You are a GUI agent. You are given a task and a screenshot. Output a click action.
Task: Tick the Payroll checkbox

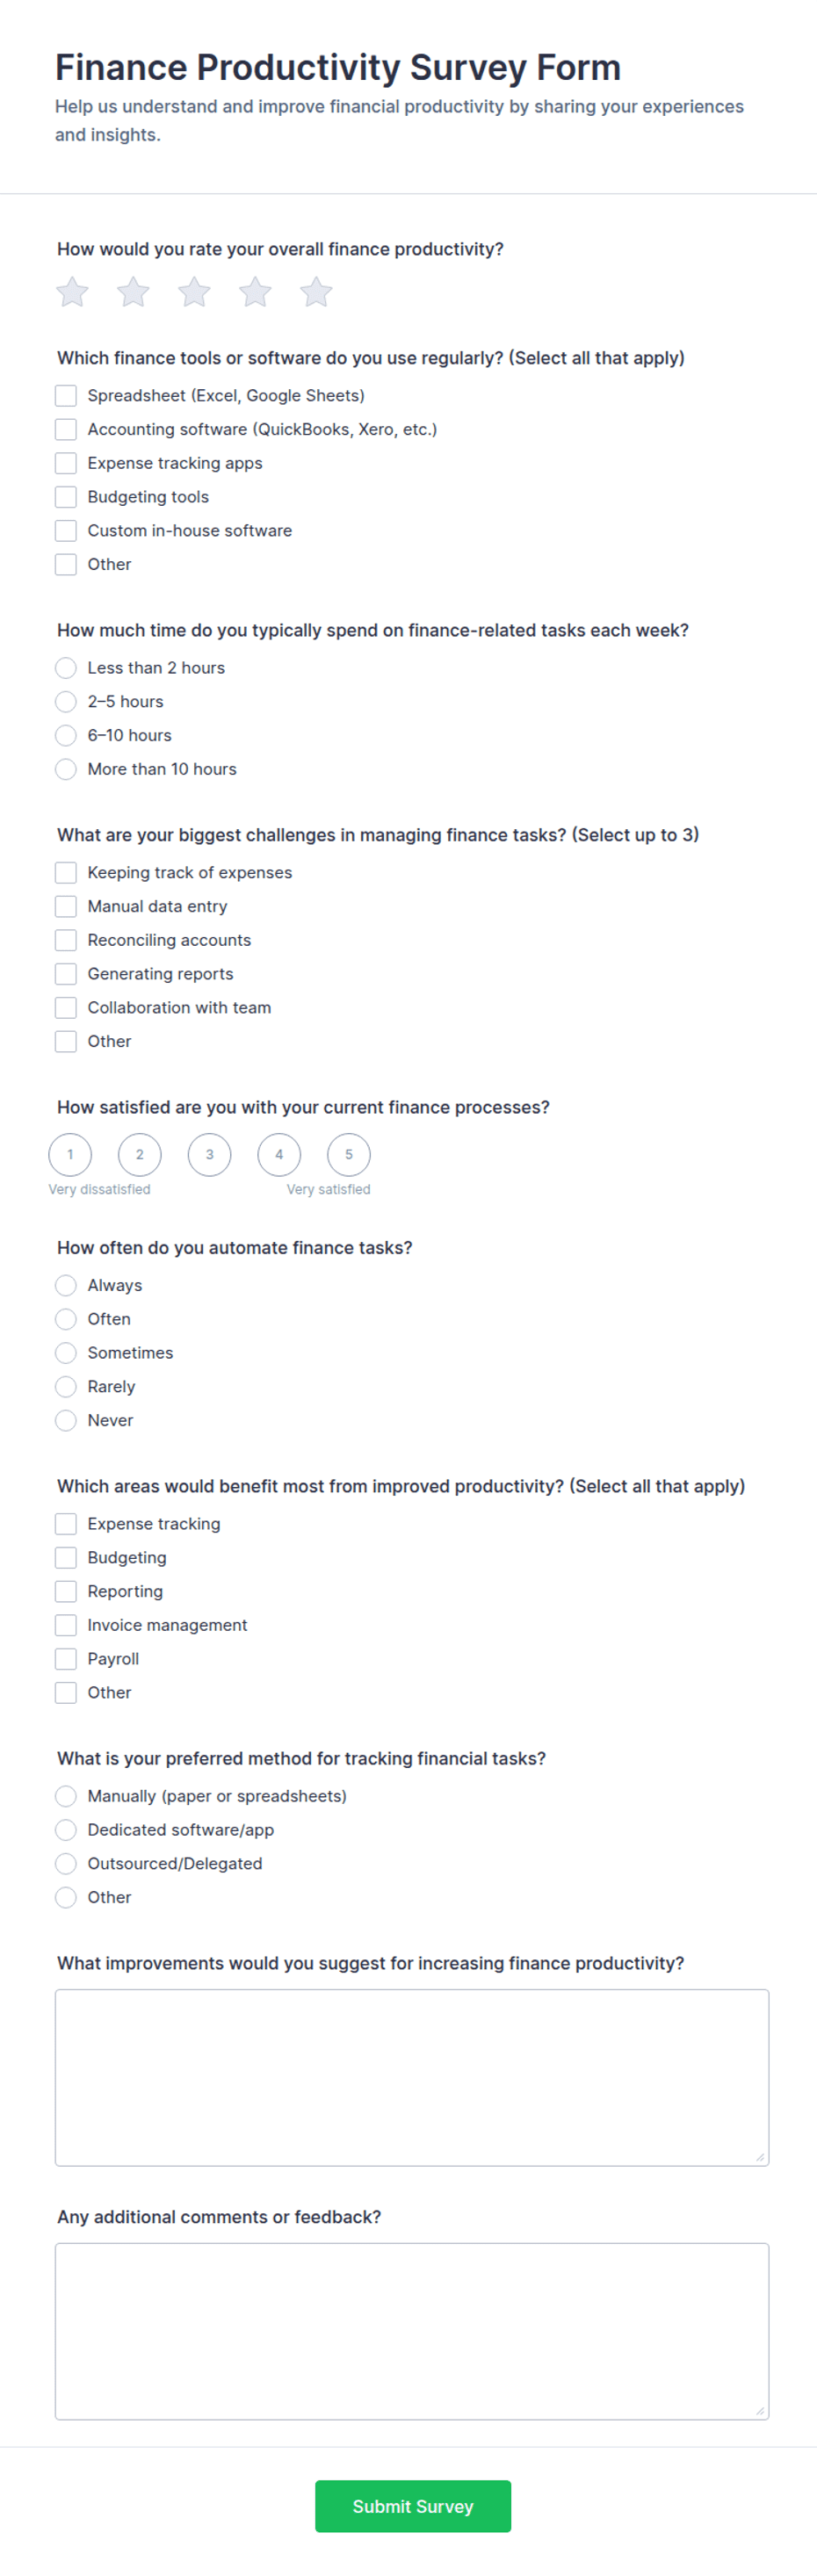(x=66, y=1659)
